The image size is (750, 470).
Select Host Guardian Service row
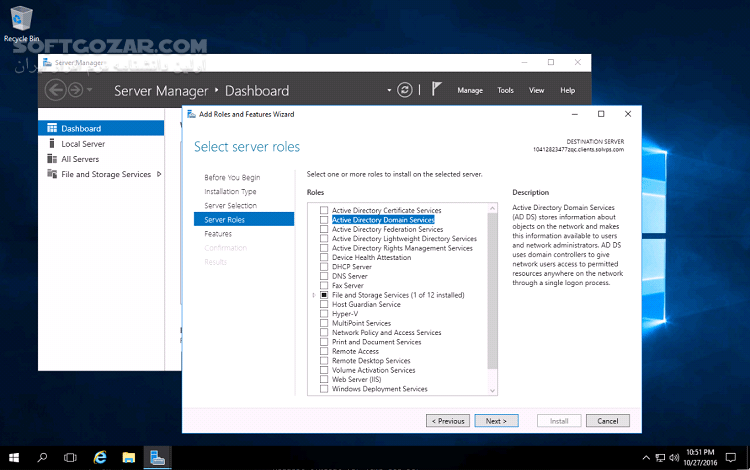pyautogui.click(x=366, y=304)
